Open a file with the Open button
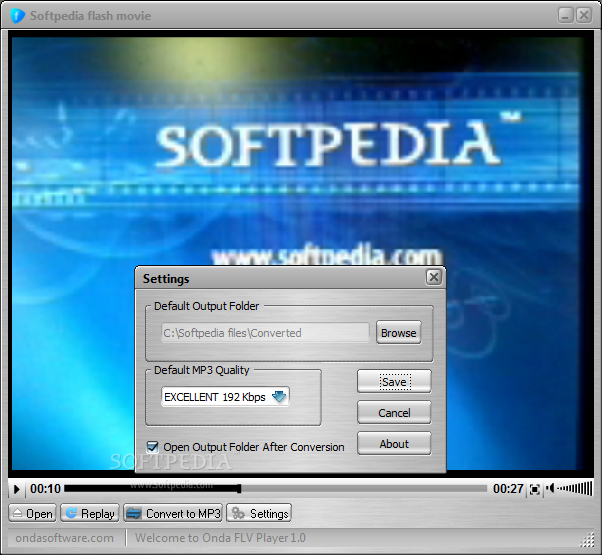 [33, 513]
